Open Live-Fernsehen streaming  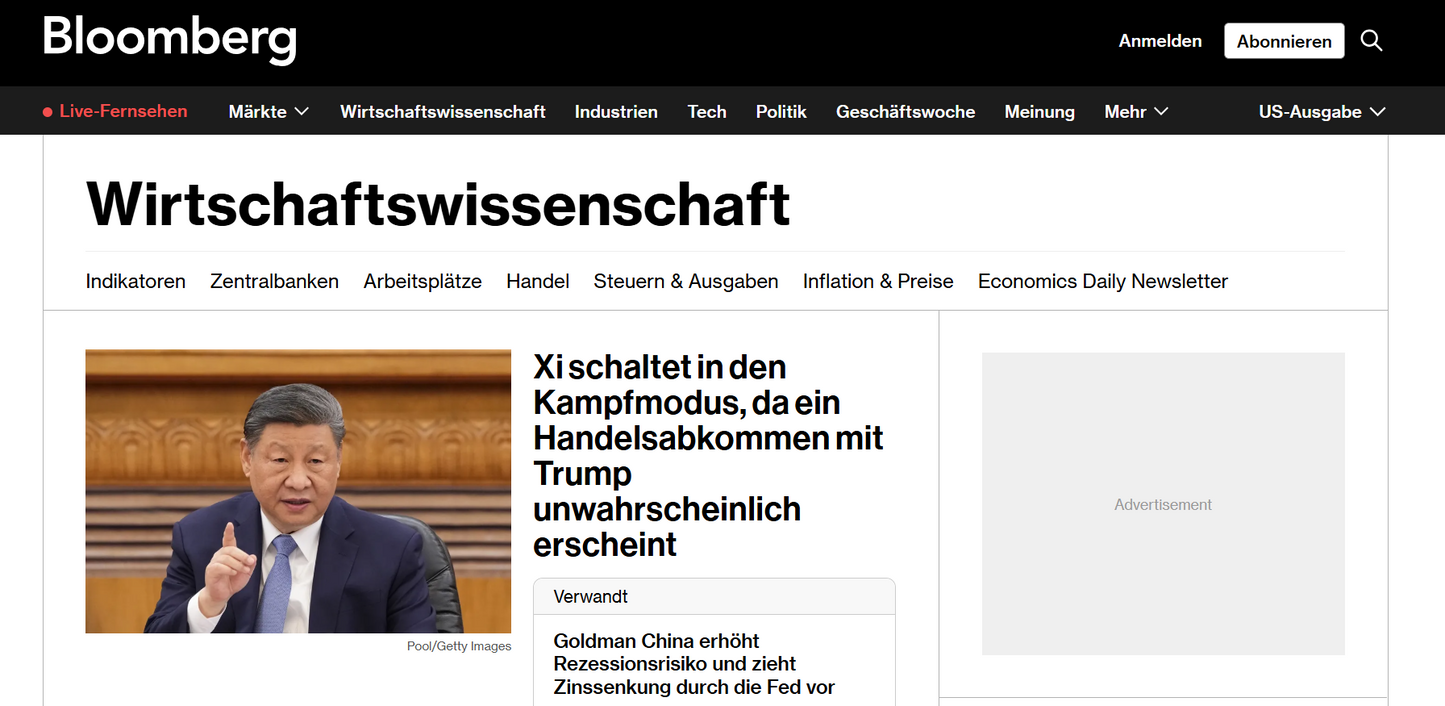click(x=123, y=111)
